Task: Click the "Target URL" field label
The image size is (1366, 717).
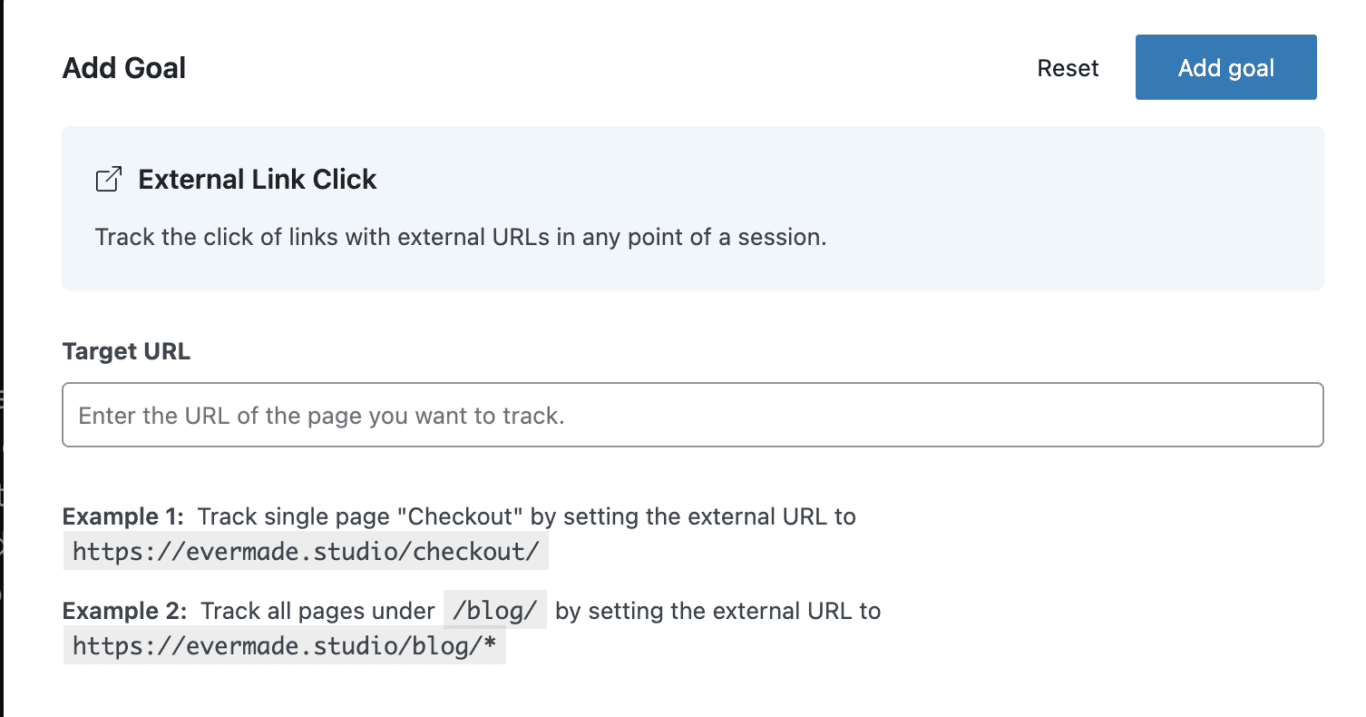Action: [x=126, y=351]
